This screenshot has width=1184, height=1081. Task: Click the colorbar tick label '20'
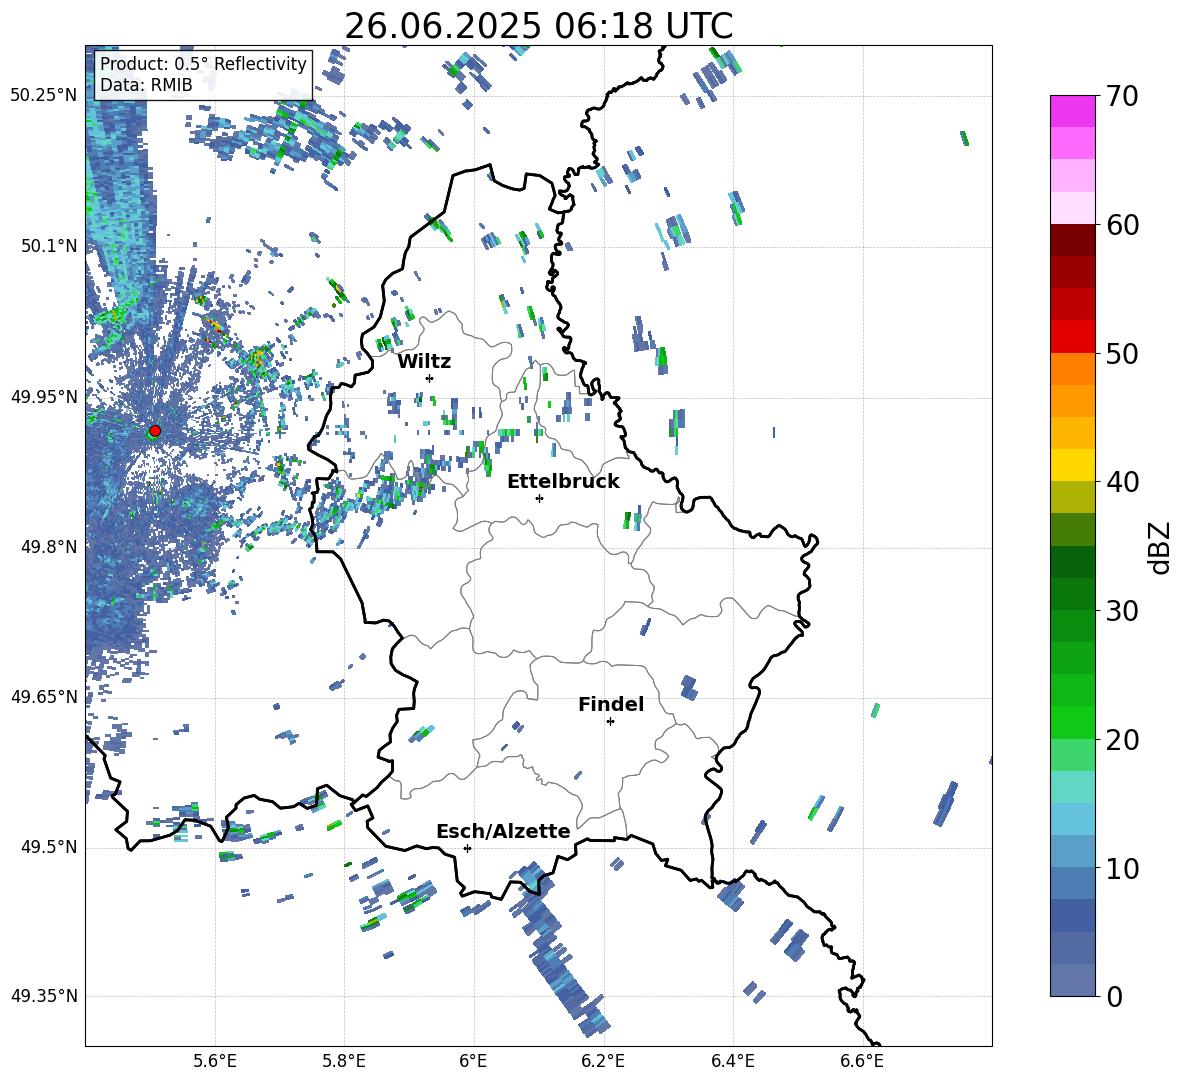1122,740
